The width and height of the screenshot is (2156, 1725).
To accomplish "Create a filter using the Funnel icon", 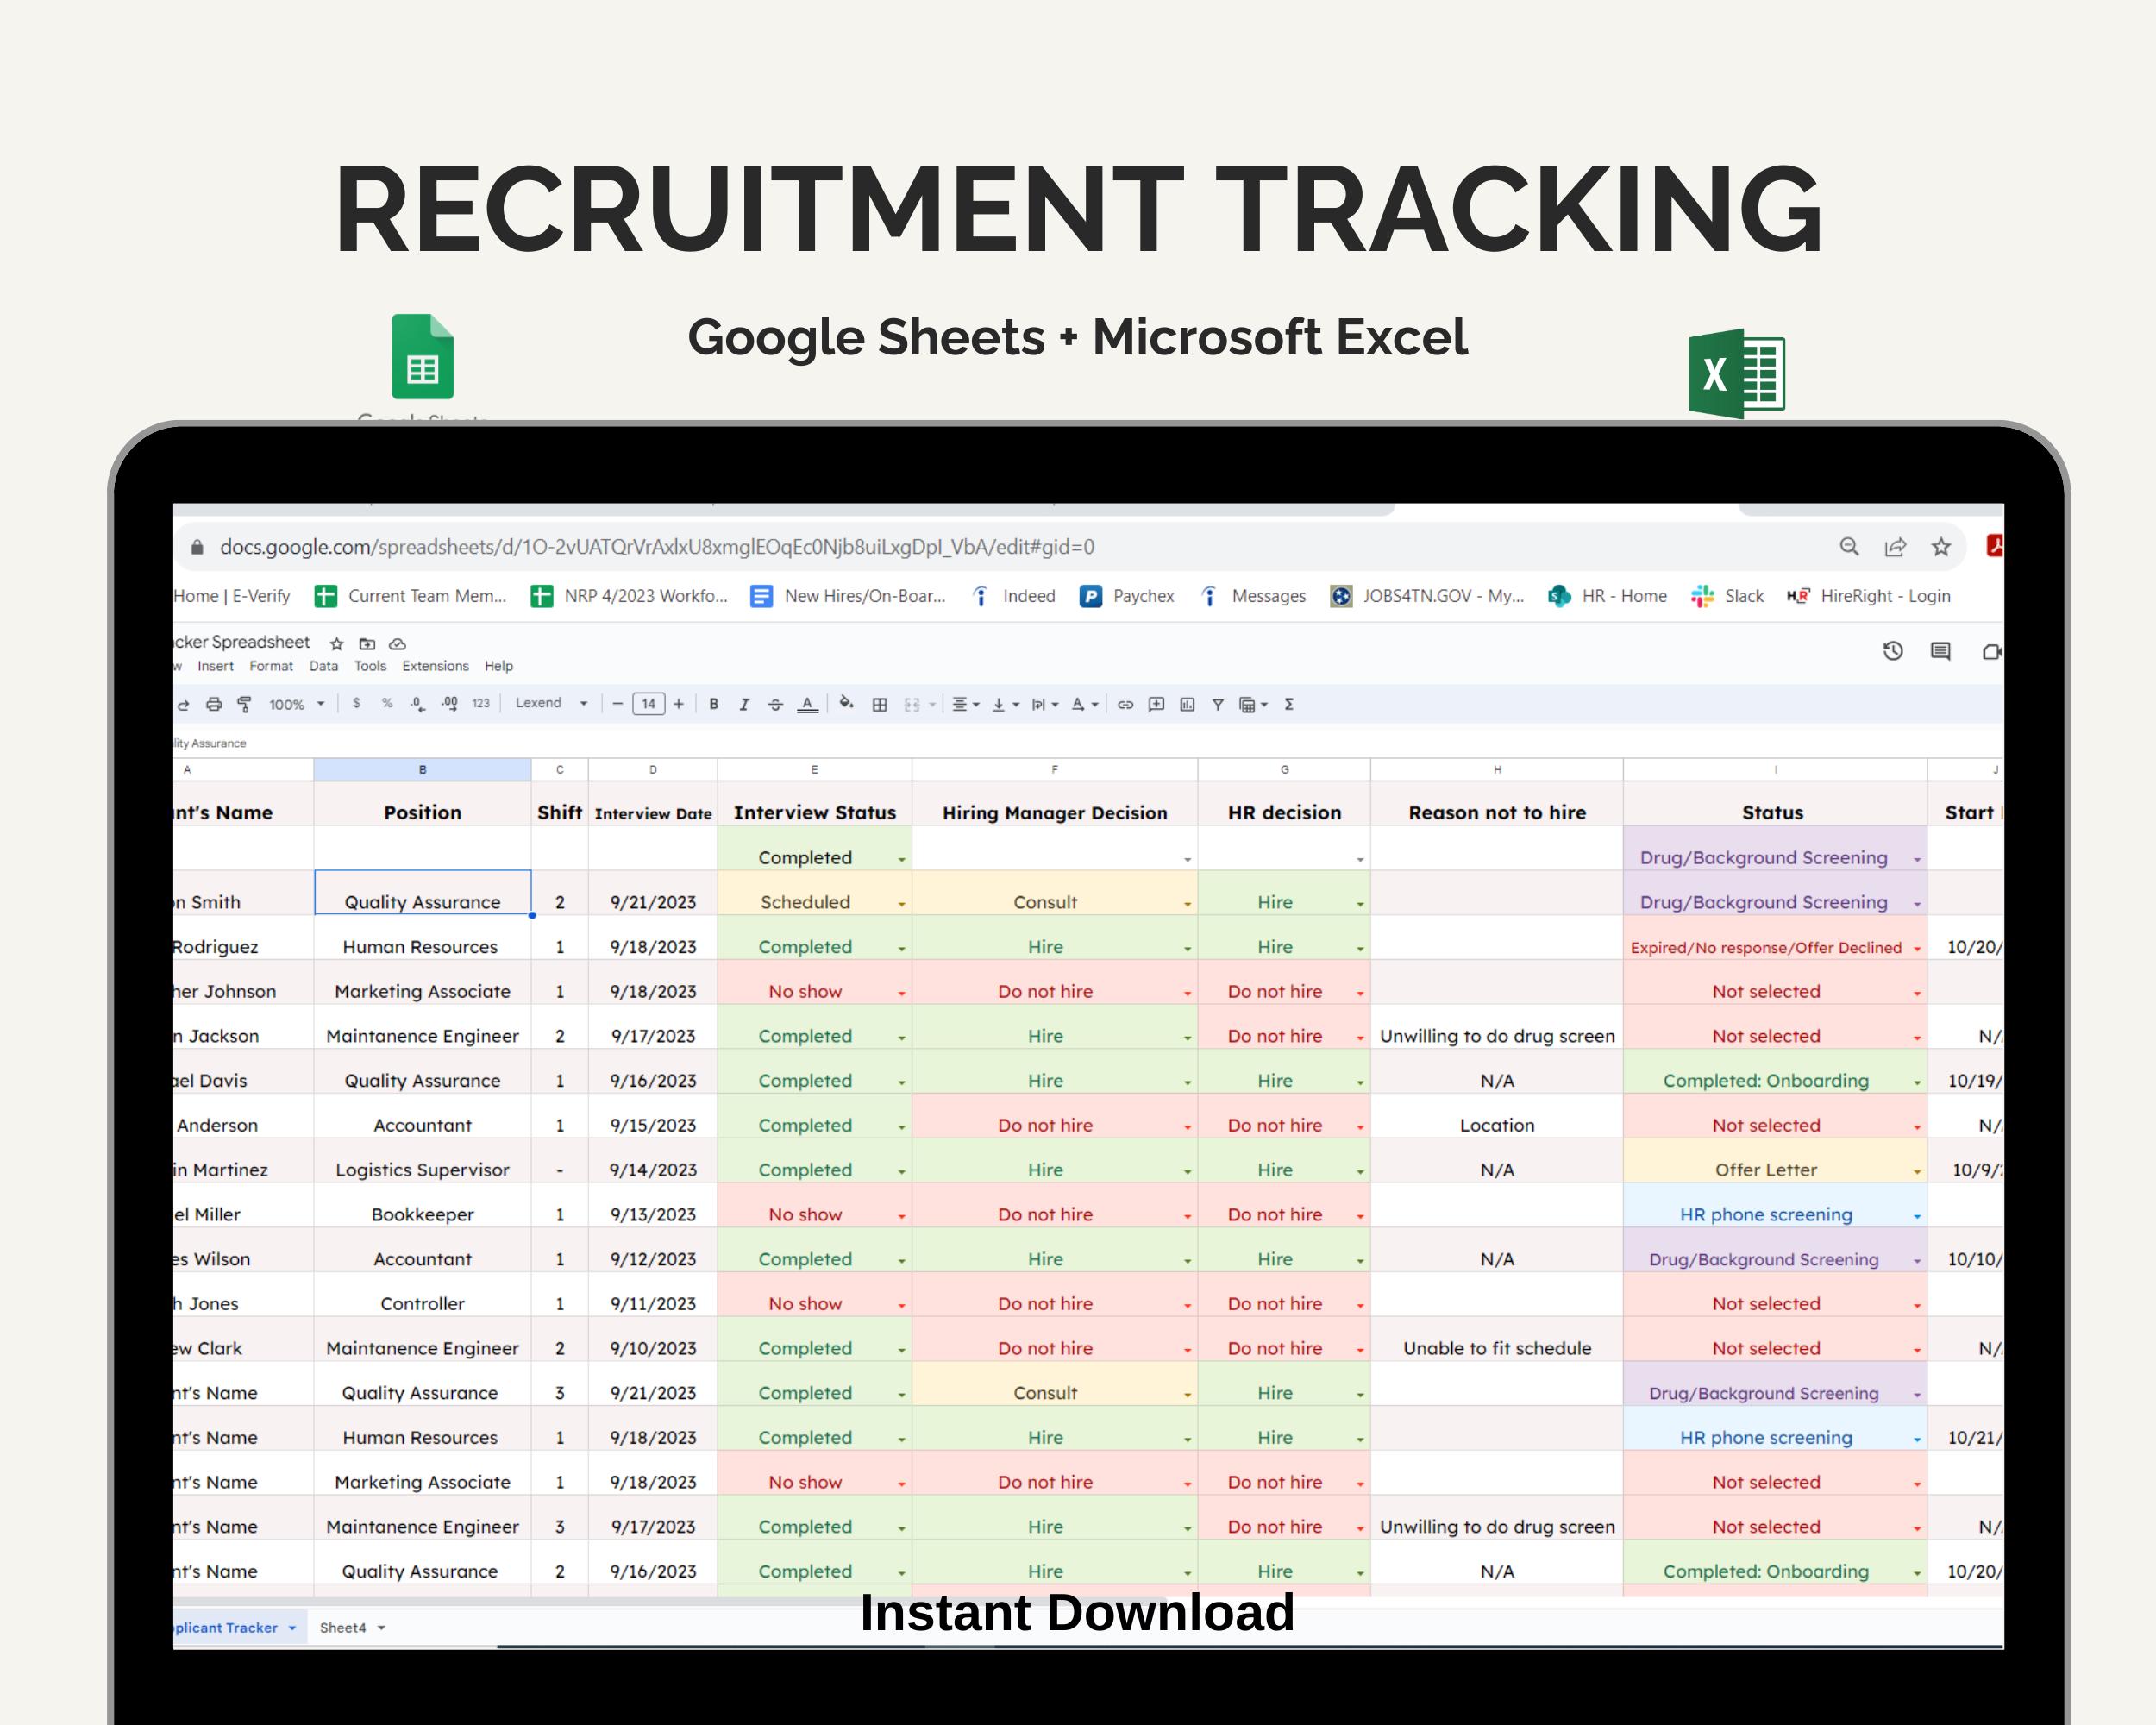I will point(1217,704).
